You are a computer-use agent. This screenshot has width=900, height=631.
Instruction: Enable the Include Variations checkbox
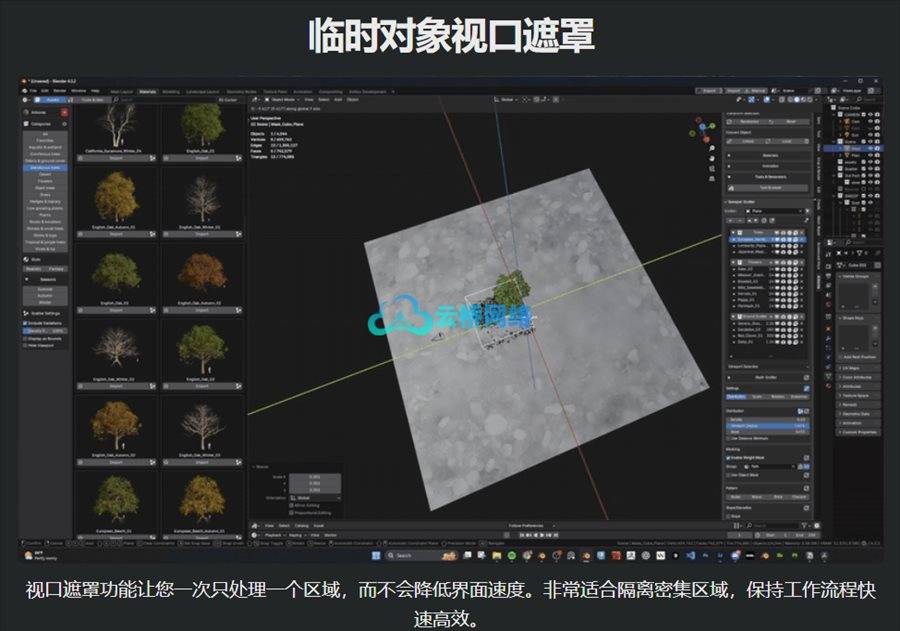(x=27, y=325)
